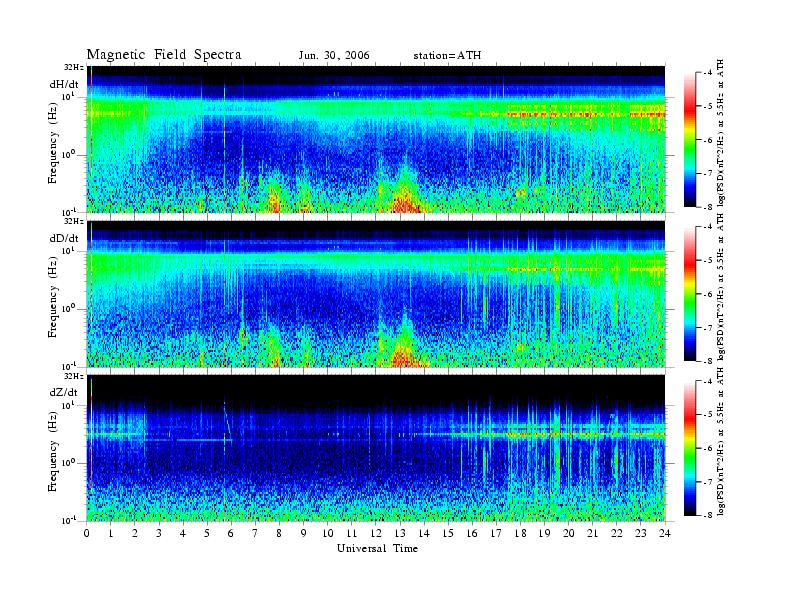The image size is (792, 612).
Task: Click the log(PSD) axis title of the dH/dt color bar
Action: (721, 134)
